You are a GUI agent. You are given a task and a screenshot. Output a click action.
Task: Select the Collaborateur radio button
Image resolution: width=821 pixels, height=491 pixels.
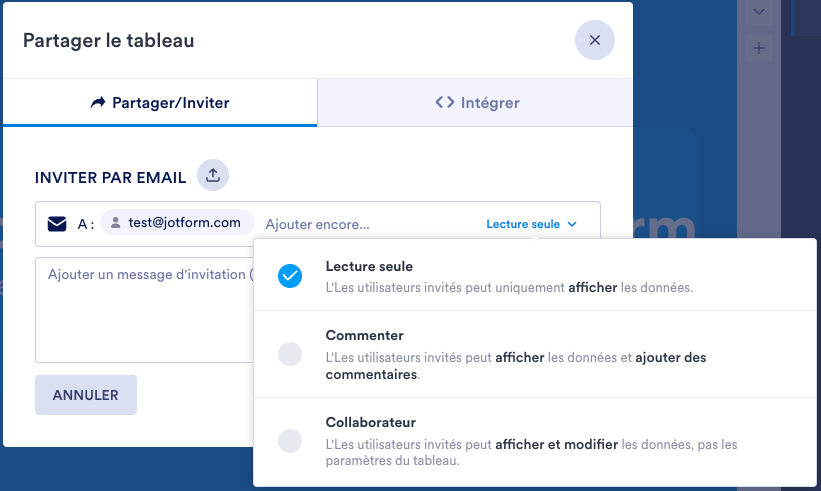click(289, 440)
